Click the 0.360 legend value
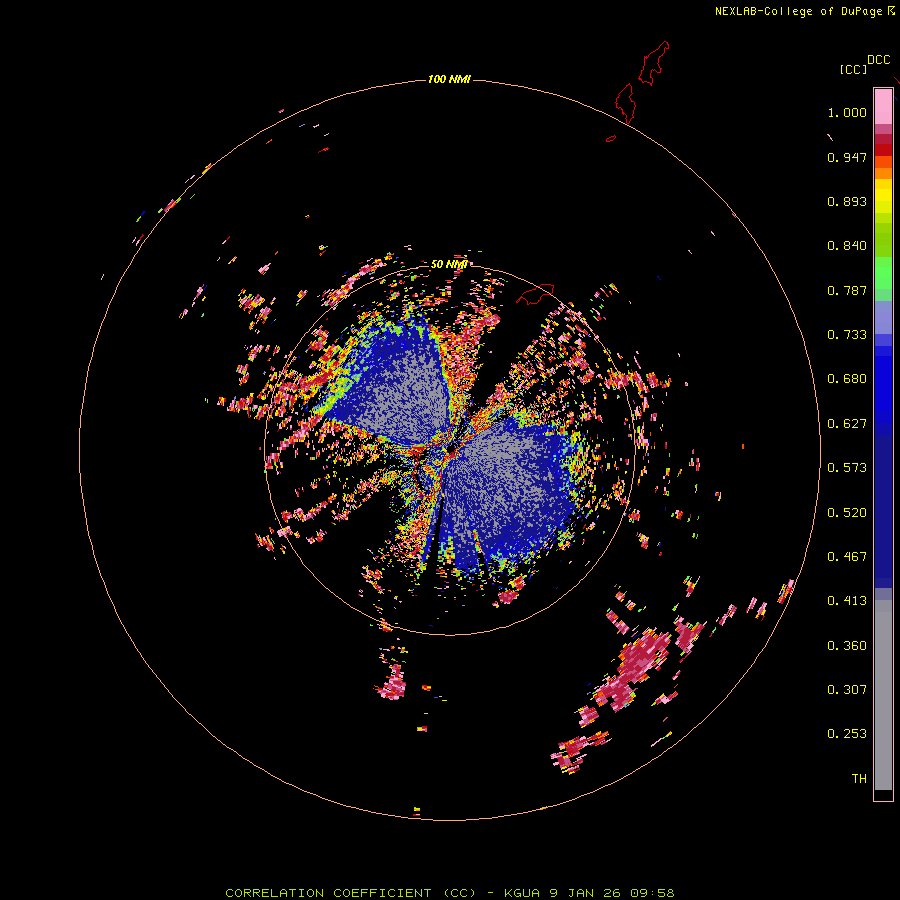Screen dimensions: 900x900 [x=847, y=646]
